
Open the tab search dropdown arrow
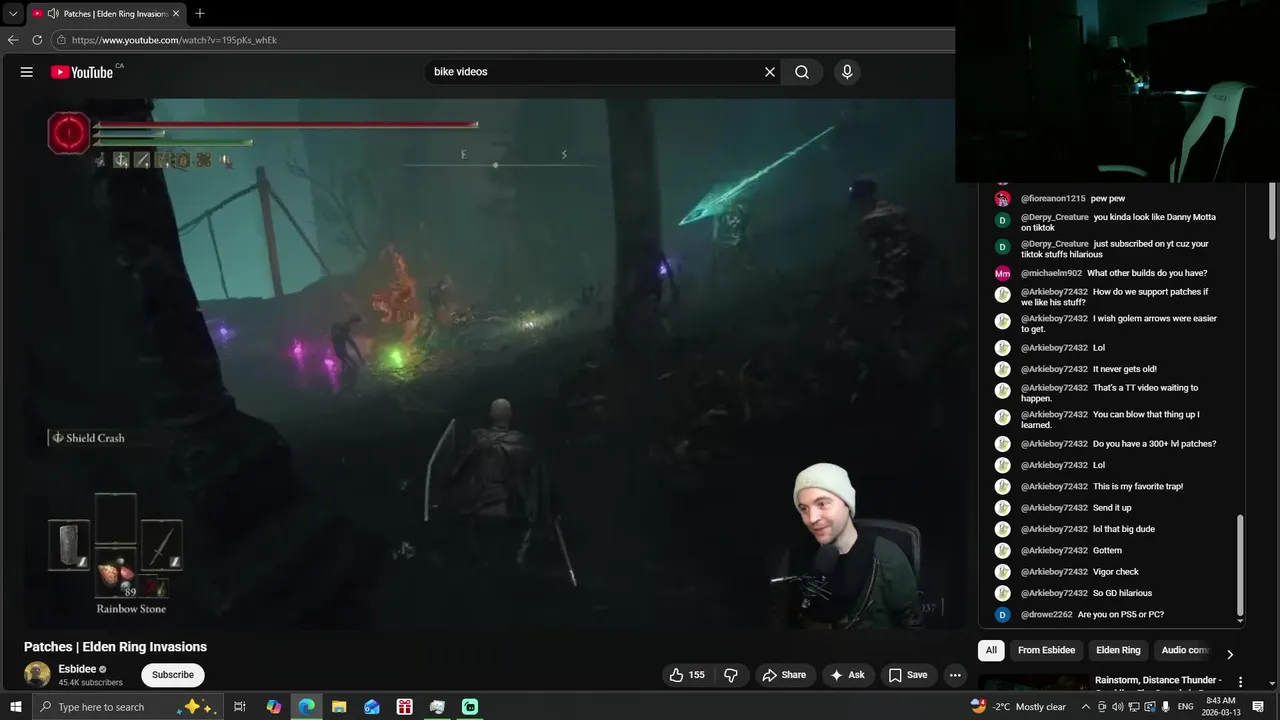tap(12, 14)
